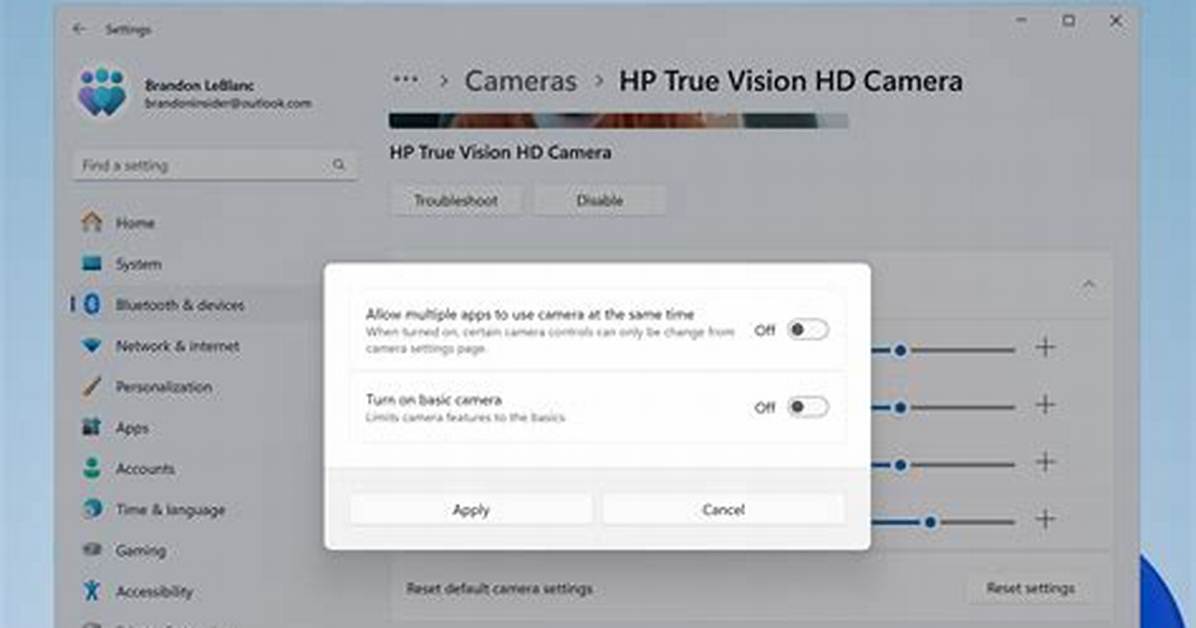This screenshot has height=628, width=1196.
Task: Click plus icon beside the second slider
Action: pos(1046,404)
